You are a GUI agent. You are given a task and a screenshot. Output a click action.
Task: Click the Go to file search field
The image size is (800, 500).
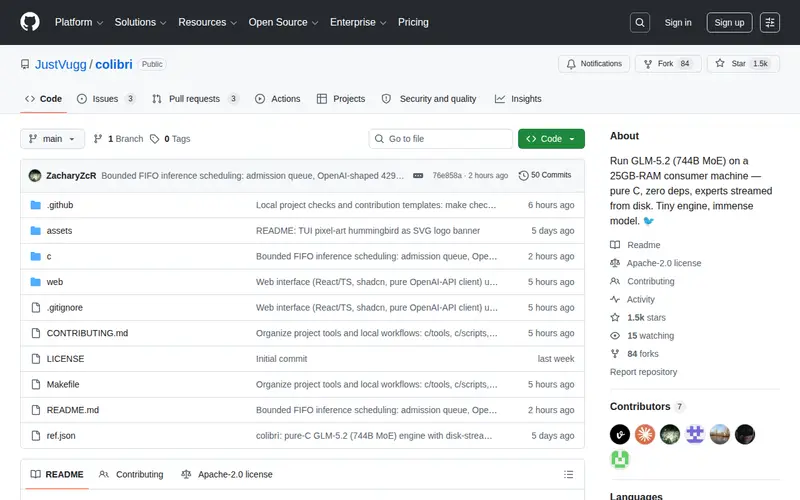tap(441, 139)
